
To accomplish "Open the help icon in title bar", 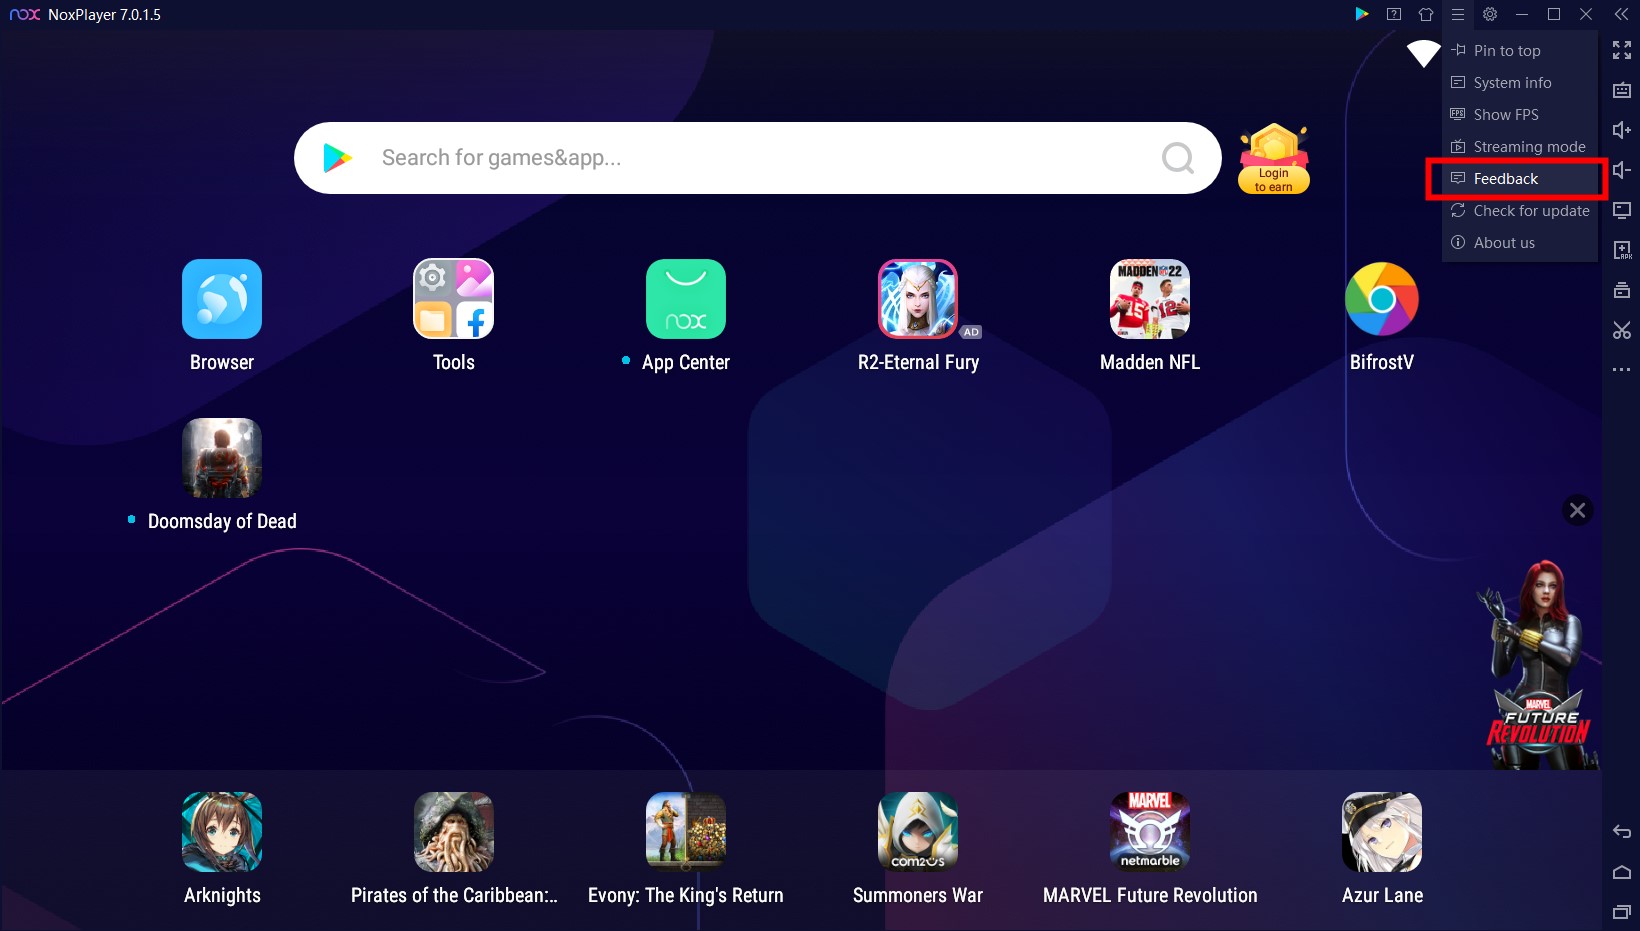I will click(x=1394, y=14).
